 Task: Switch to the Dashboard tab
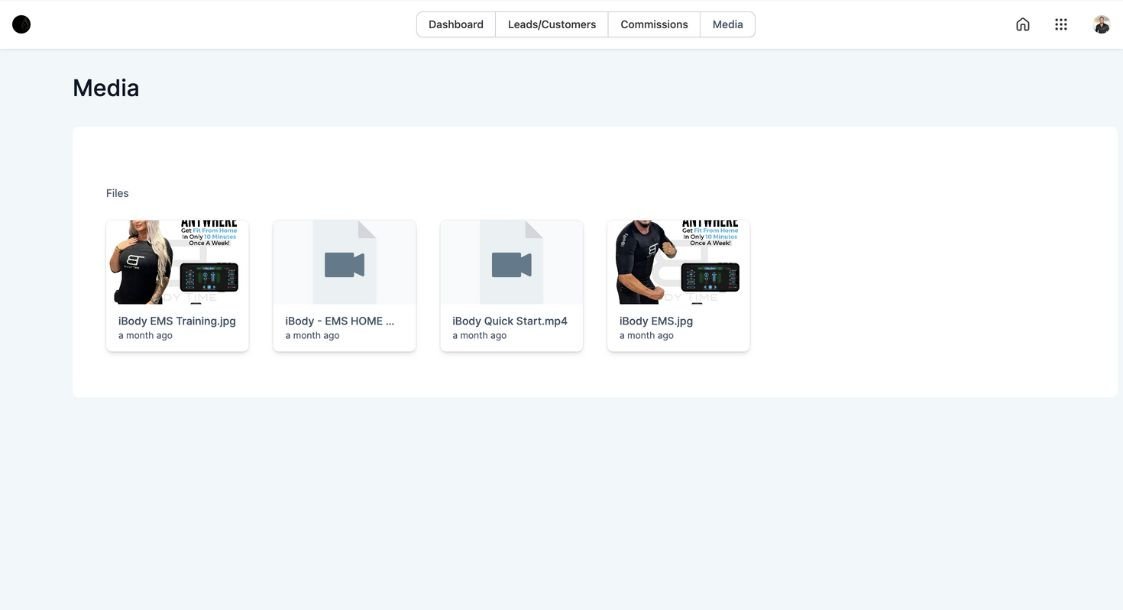click(x=456, y=24)
